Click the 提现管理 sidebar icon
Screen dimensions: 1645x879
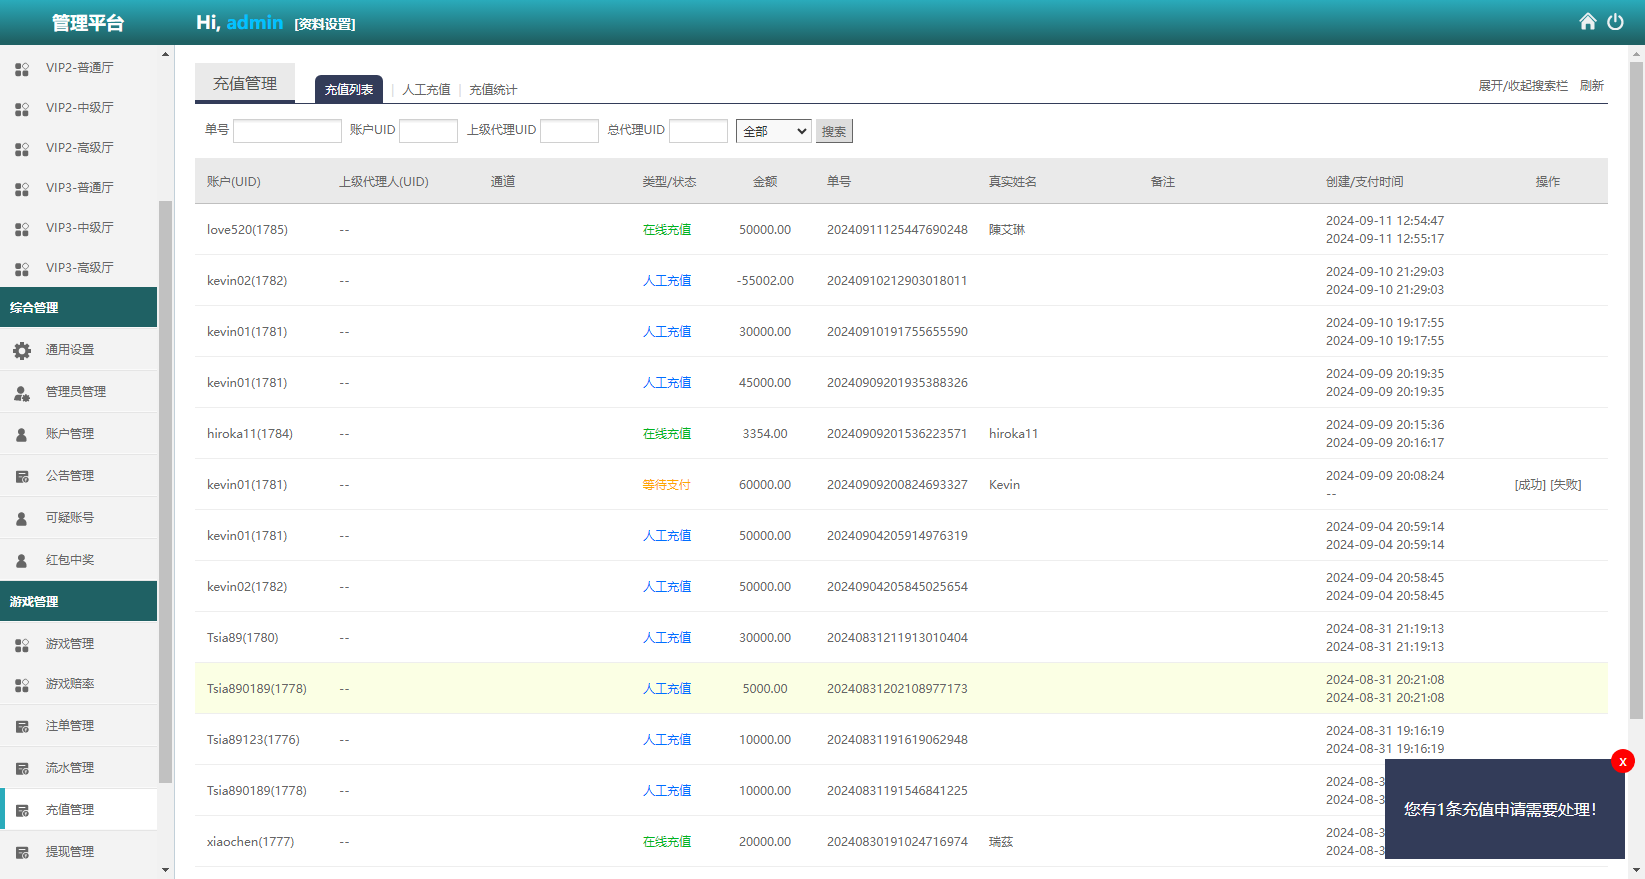pos(22,852)
